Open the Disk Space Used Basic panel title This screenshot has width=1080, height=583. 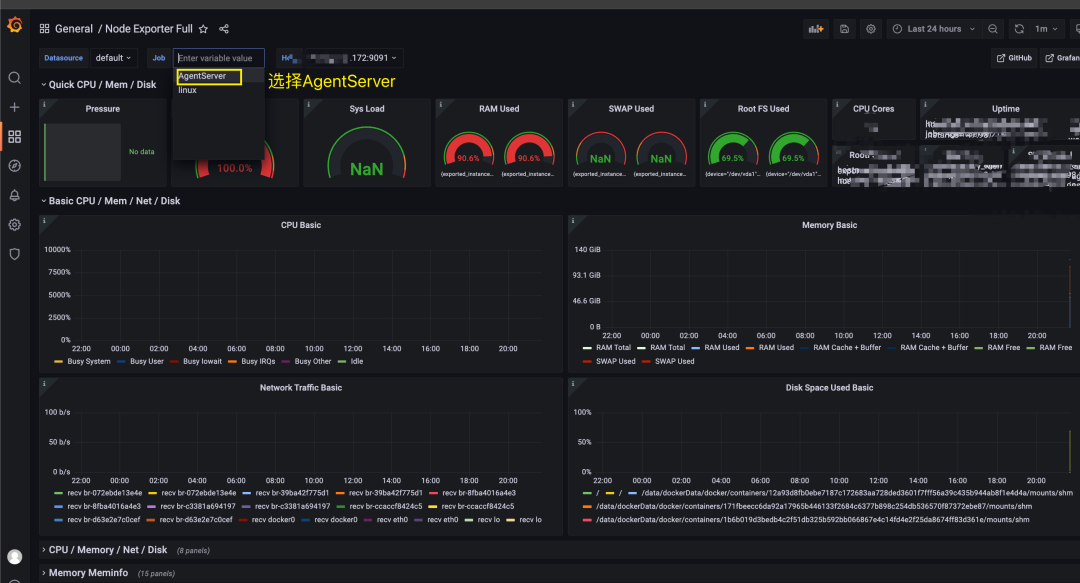pyautogui.click(x=829, y=388)
